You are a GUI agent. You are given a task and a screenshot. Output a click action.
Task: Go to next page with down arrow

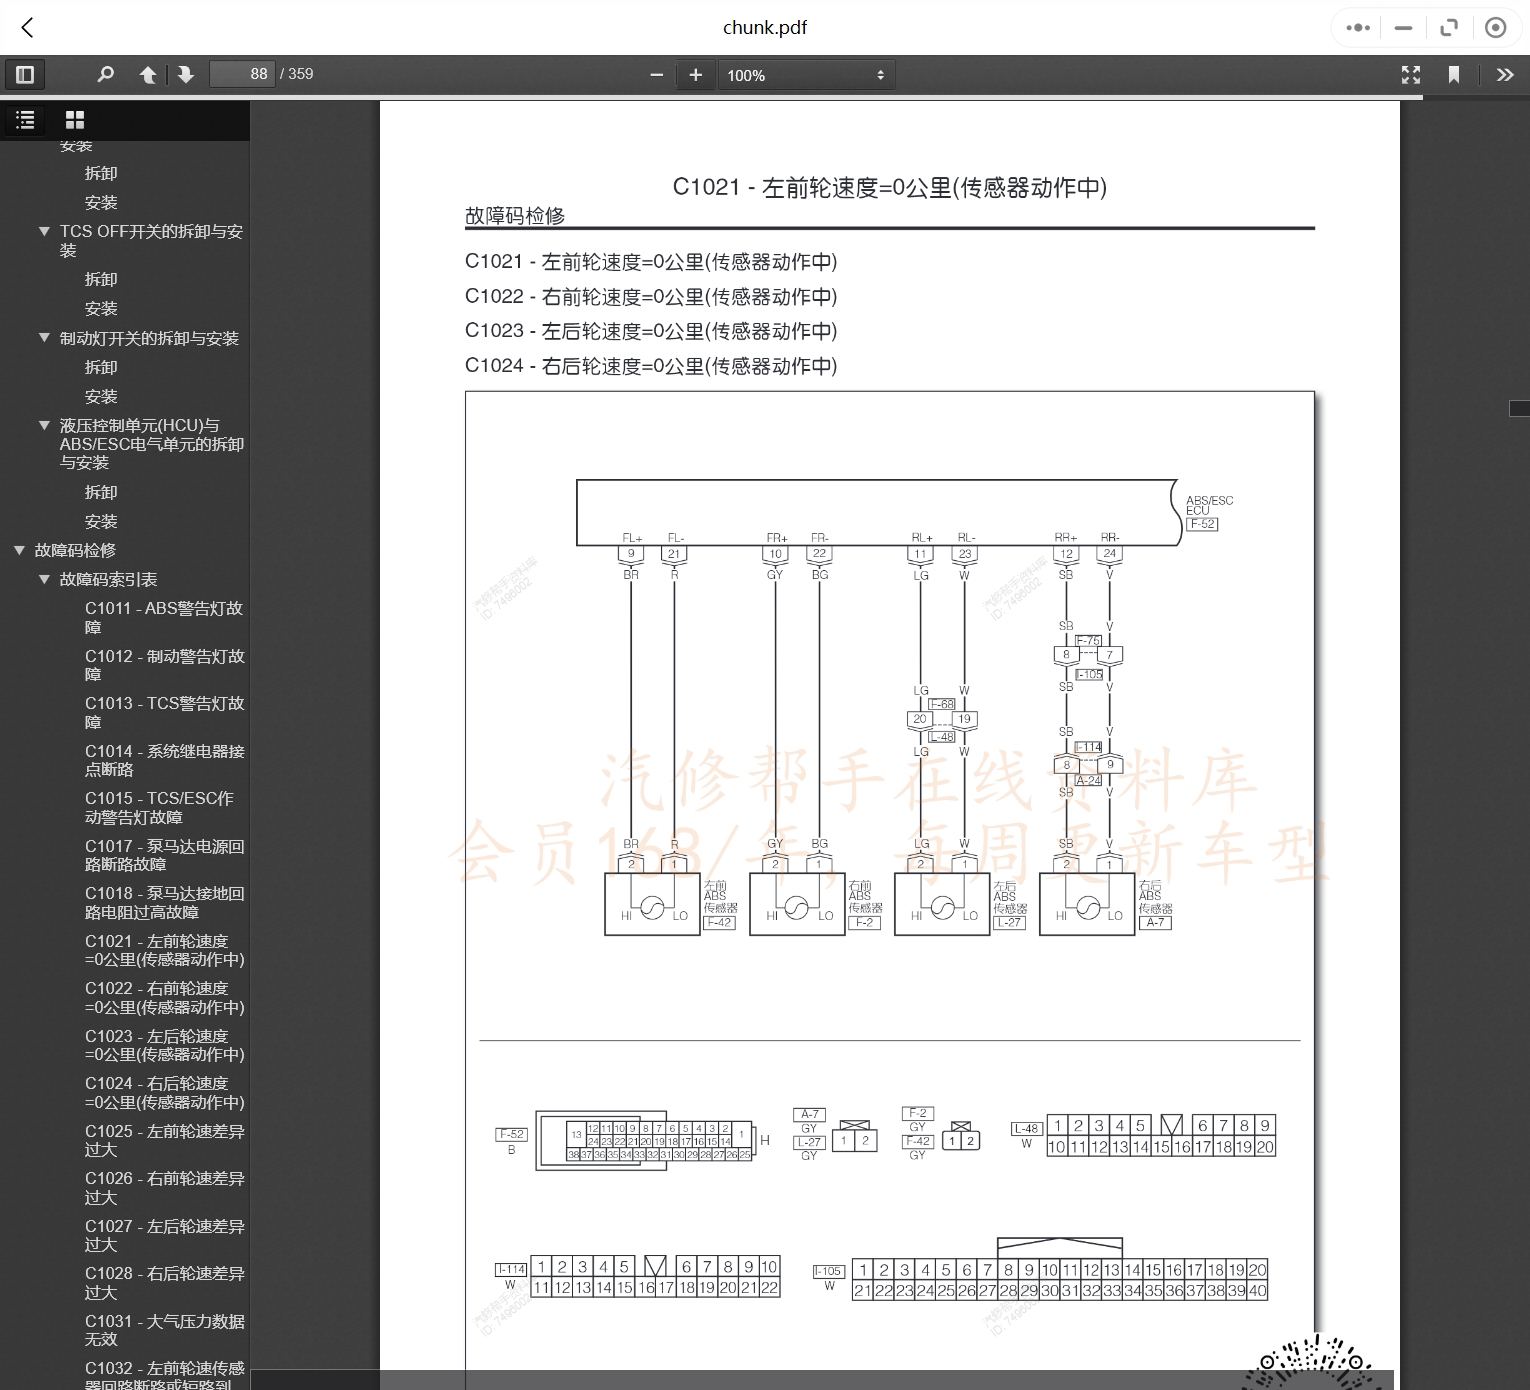186,74
